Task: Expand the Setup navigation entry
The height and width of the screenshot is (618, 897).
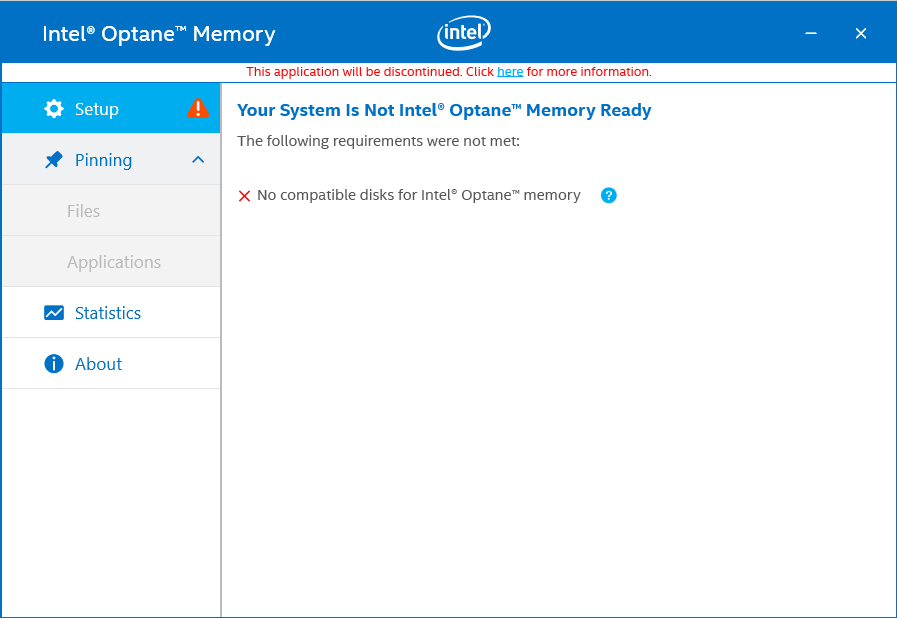Action: [97, 109]
